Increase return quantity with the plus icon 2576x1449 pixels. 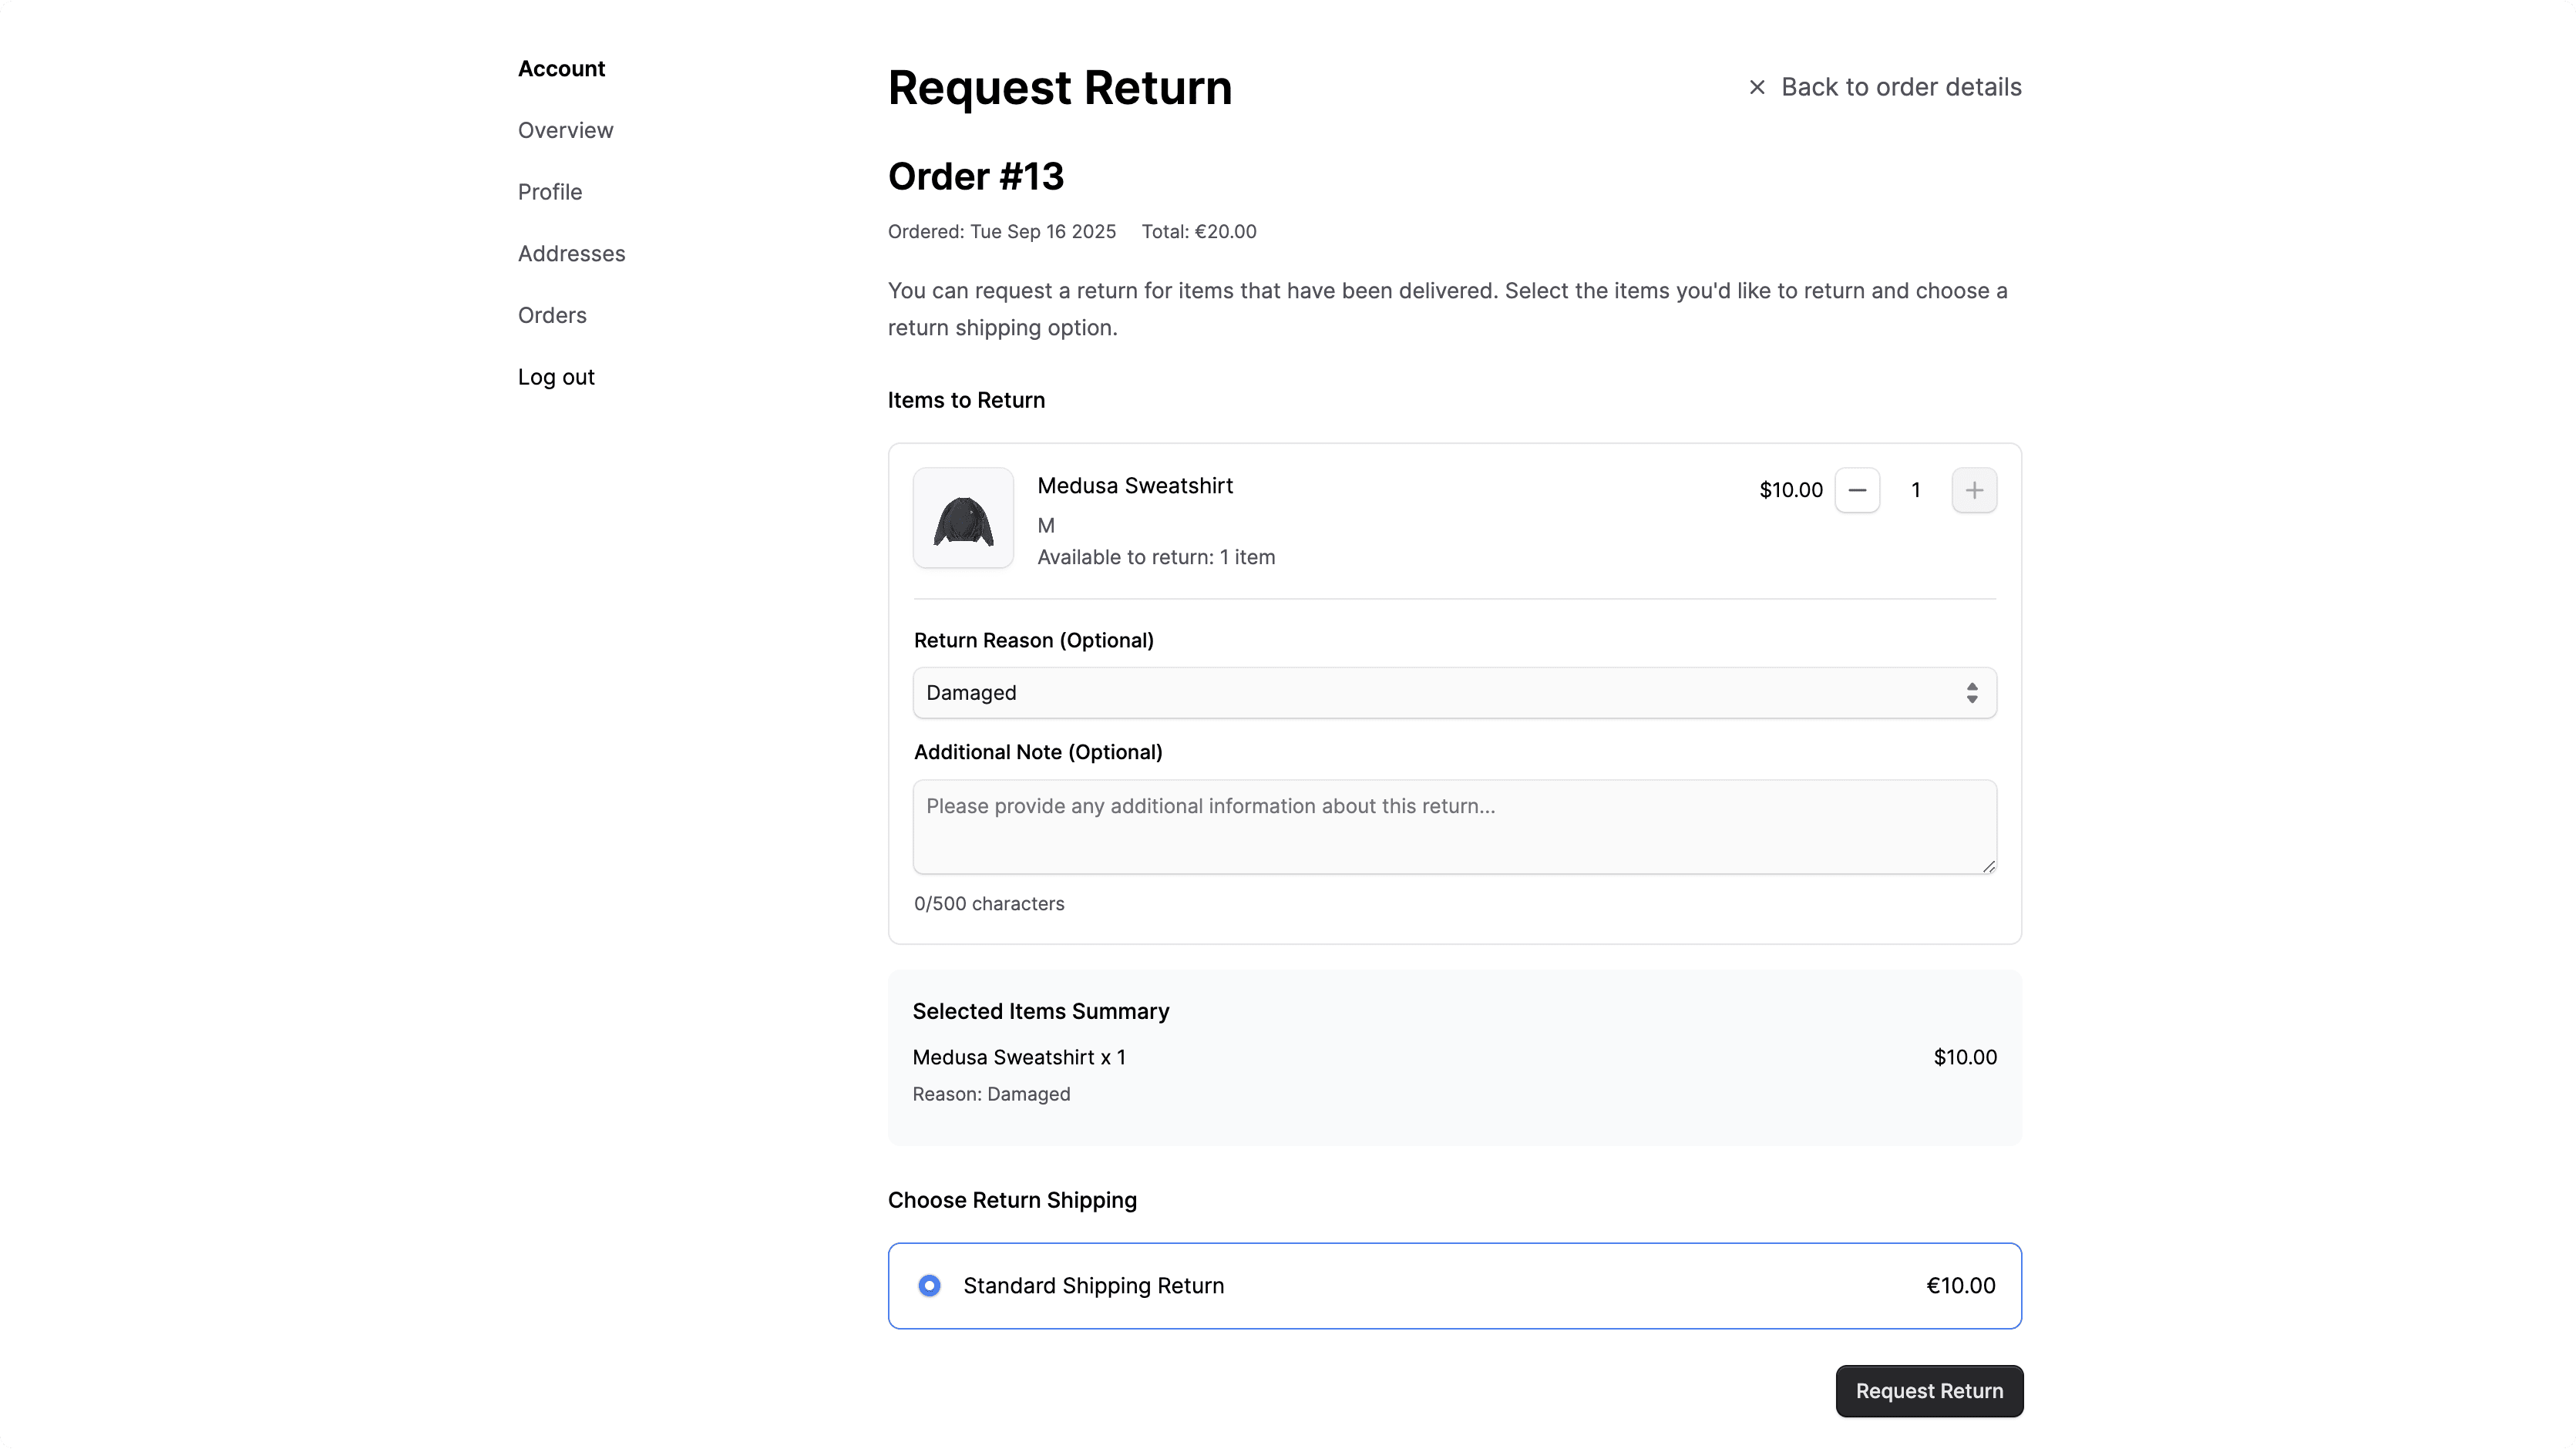[1974, 490]
